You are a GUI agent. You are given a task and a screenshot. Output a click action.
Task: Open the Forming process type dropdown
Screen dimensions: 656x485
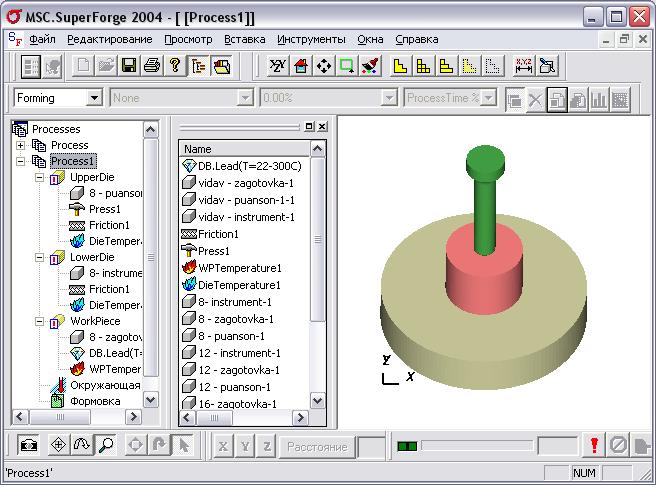[95, 98]
